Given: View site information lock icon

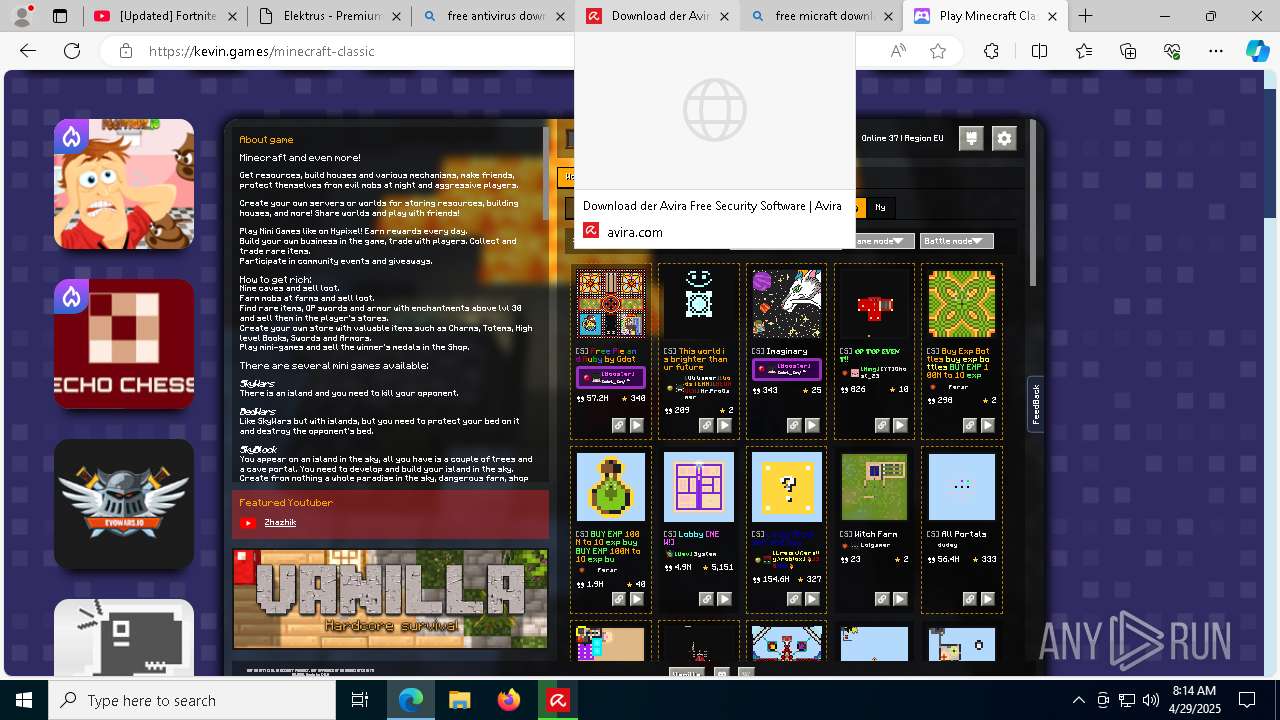Looking at the screenshot, I should (x=125, y=51).
